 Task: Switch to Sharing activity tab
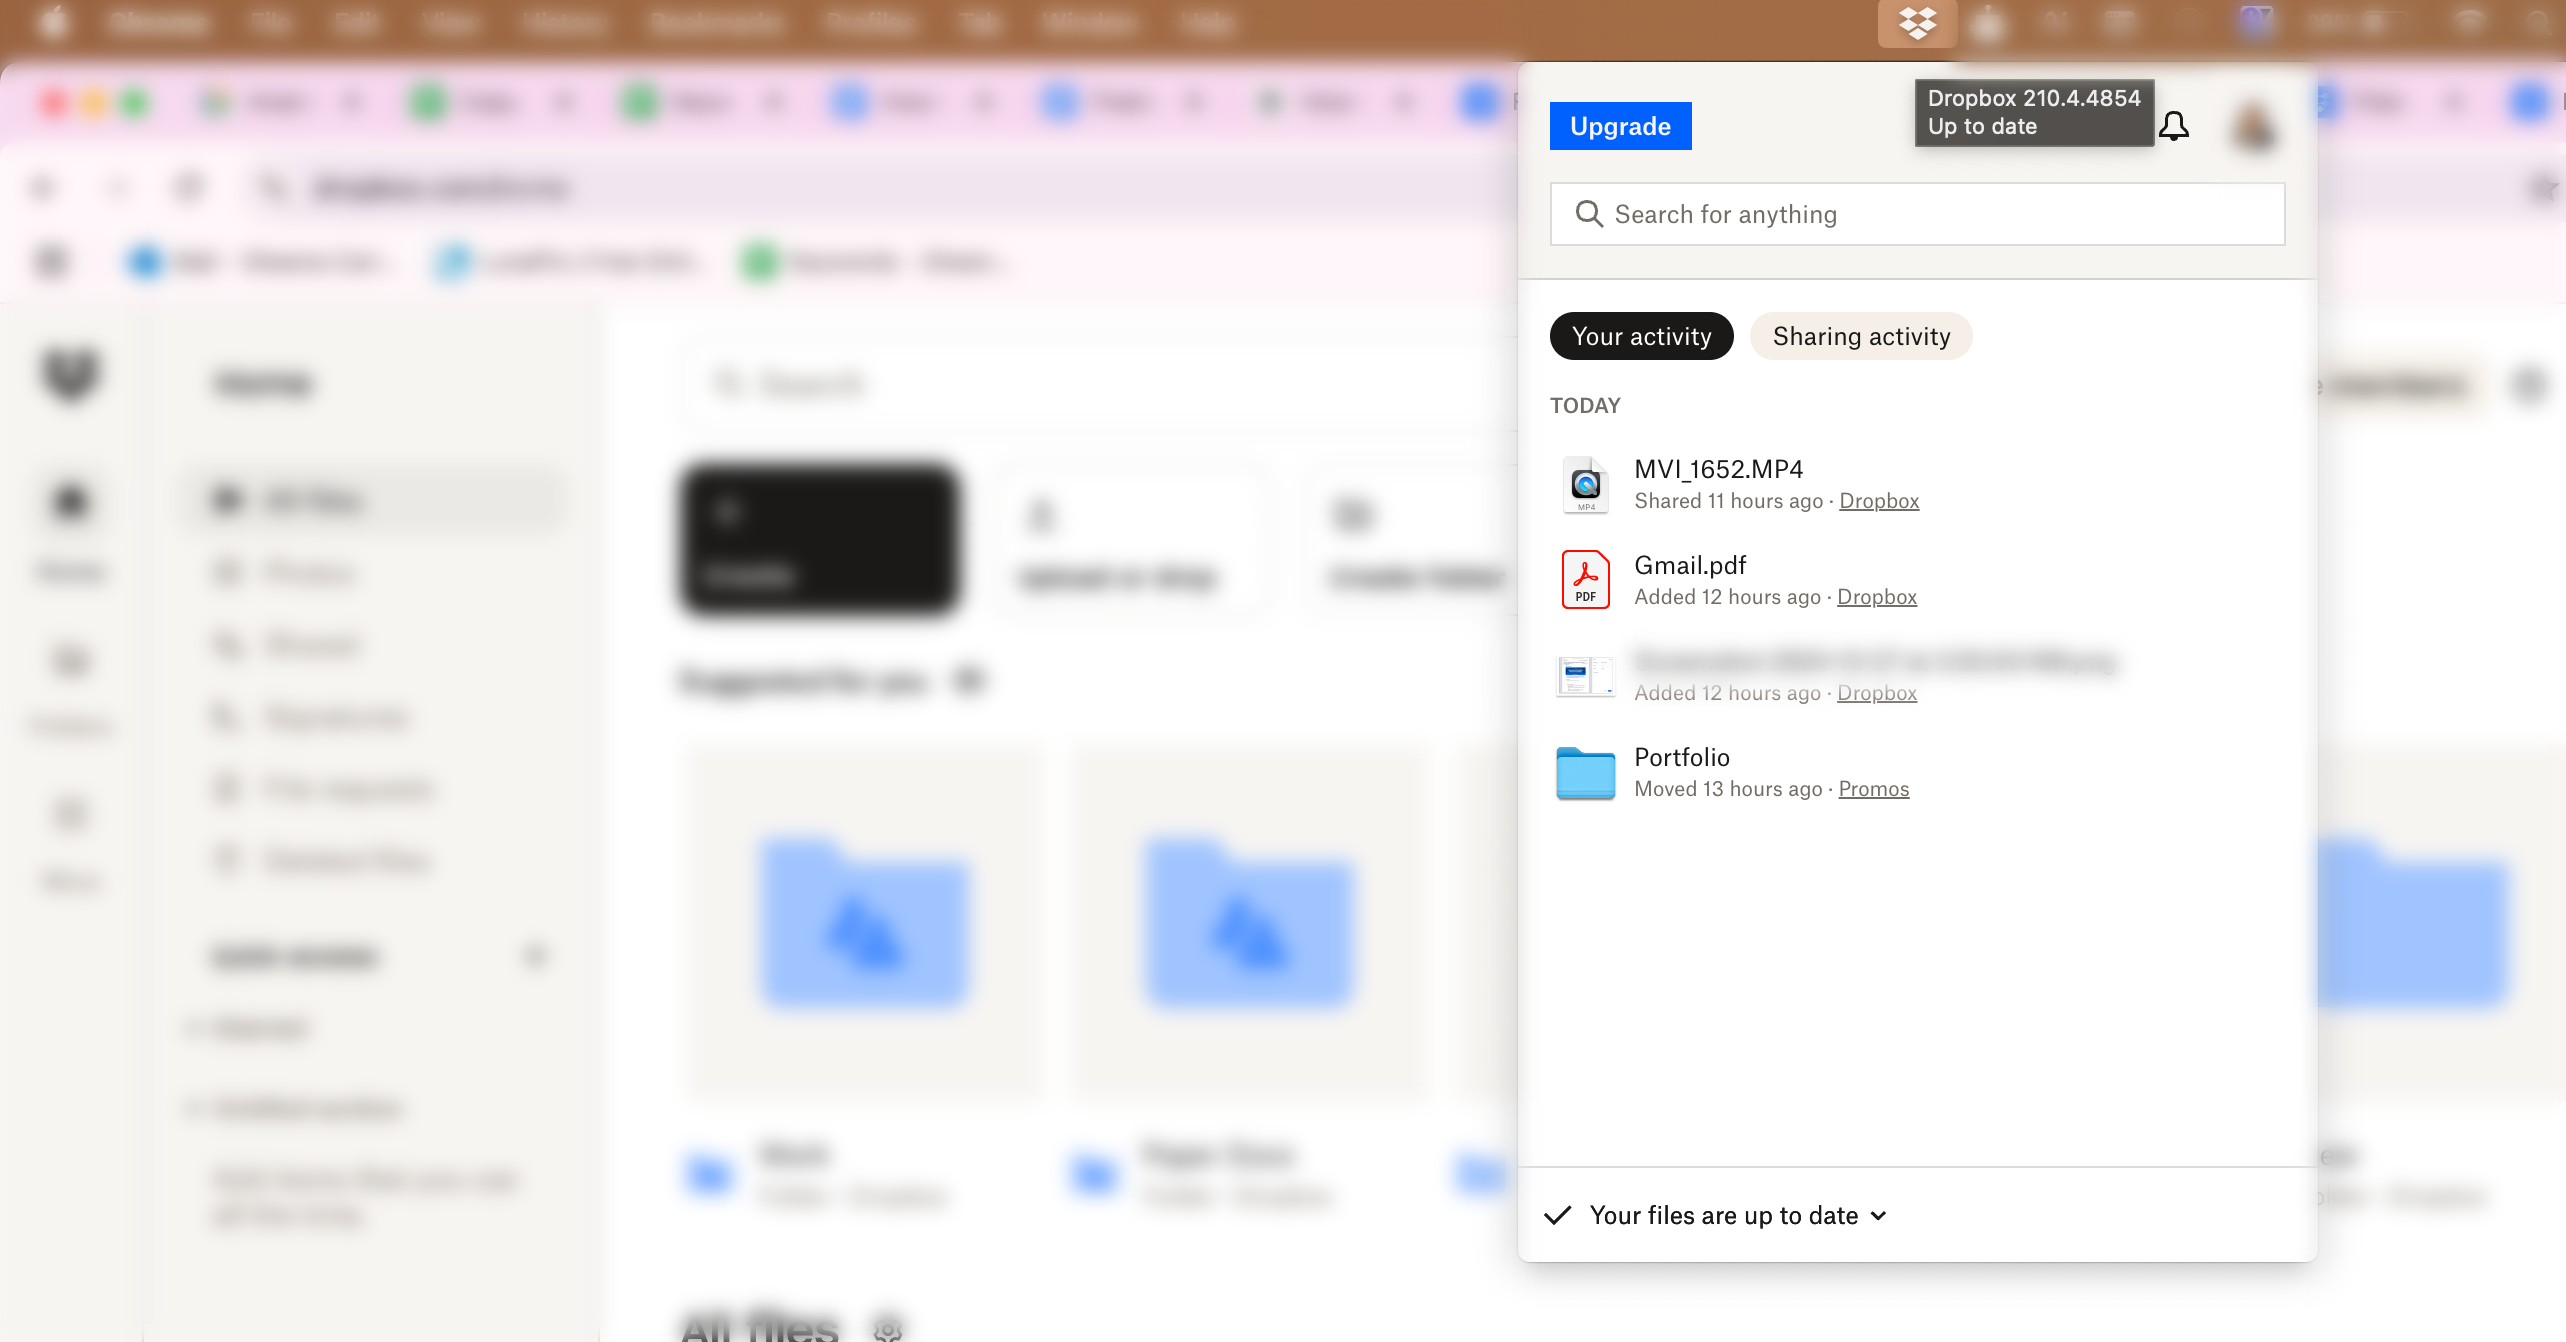pyautogui.click(x=1861, y=336)
